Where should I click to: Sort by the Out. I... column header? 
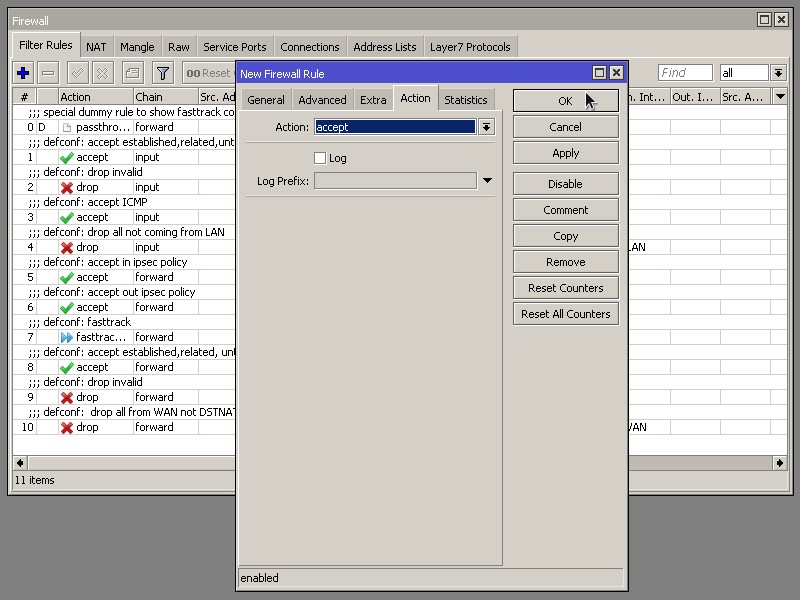(695, 96)
